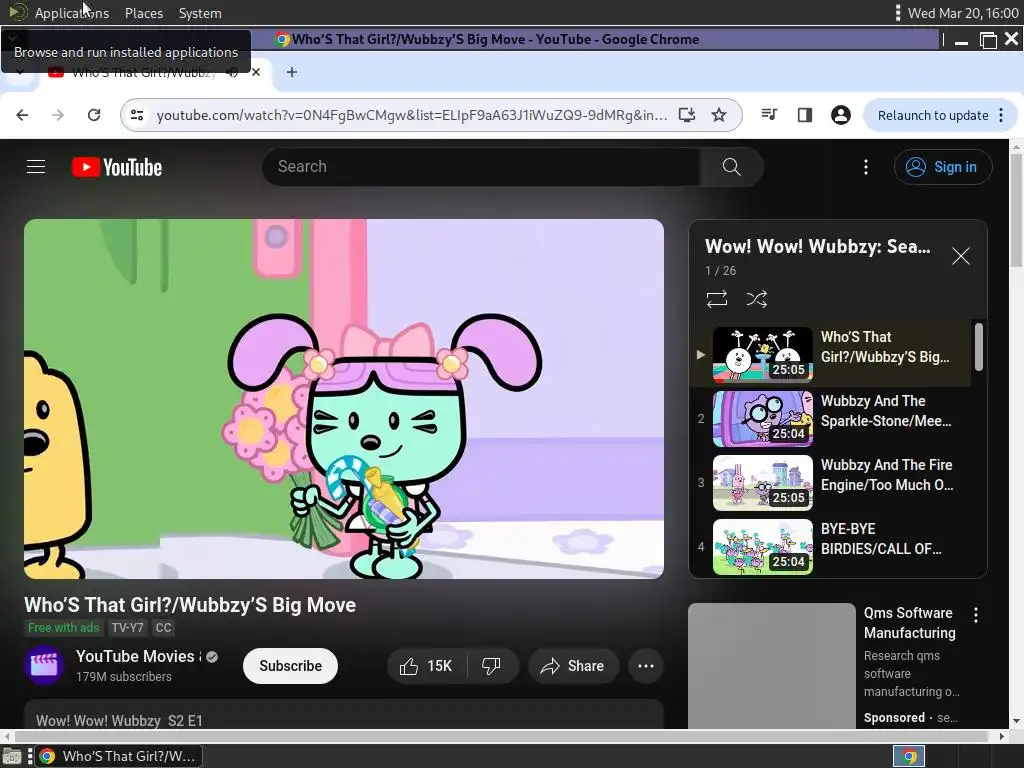Close the playlist panel
The height and width of the screenshot is (768, 1024).
961,256
